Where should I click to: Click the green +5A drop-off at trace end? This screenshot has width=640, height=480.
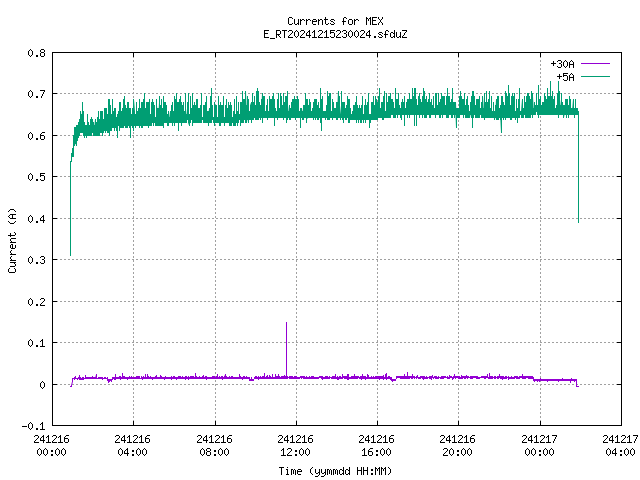coord(578,167)
